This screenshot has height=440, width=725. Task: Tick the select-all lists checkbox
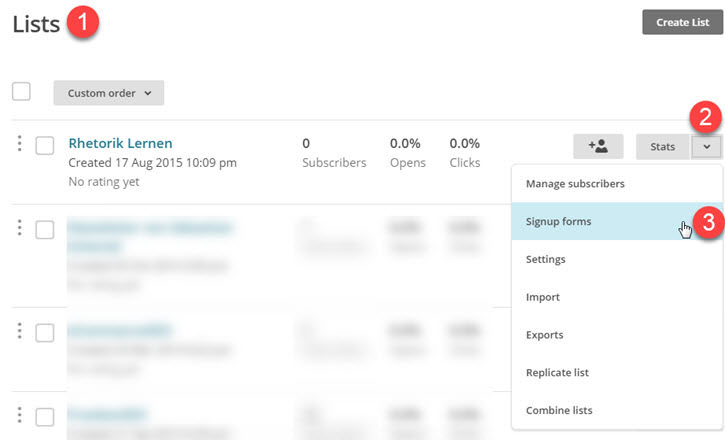[22, 92]
